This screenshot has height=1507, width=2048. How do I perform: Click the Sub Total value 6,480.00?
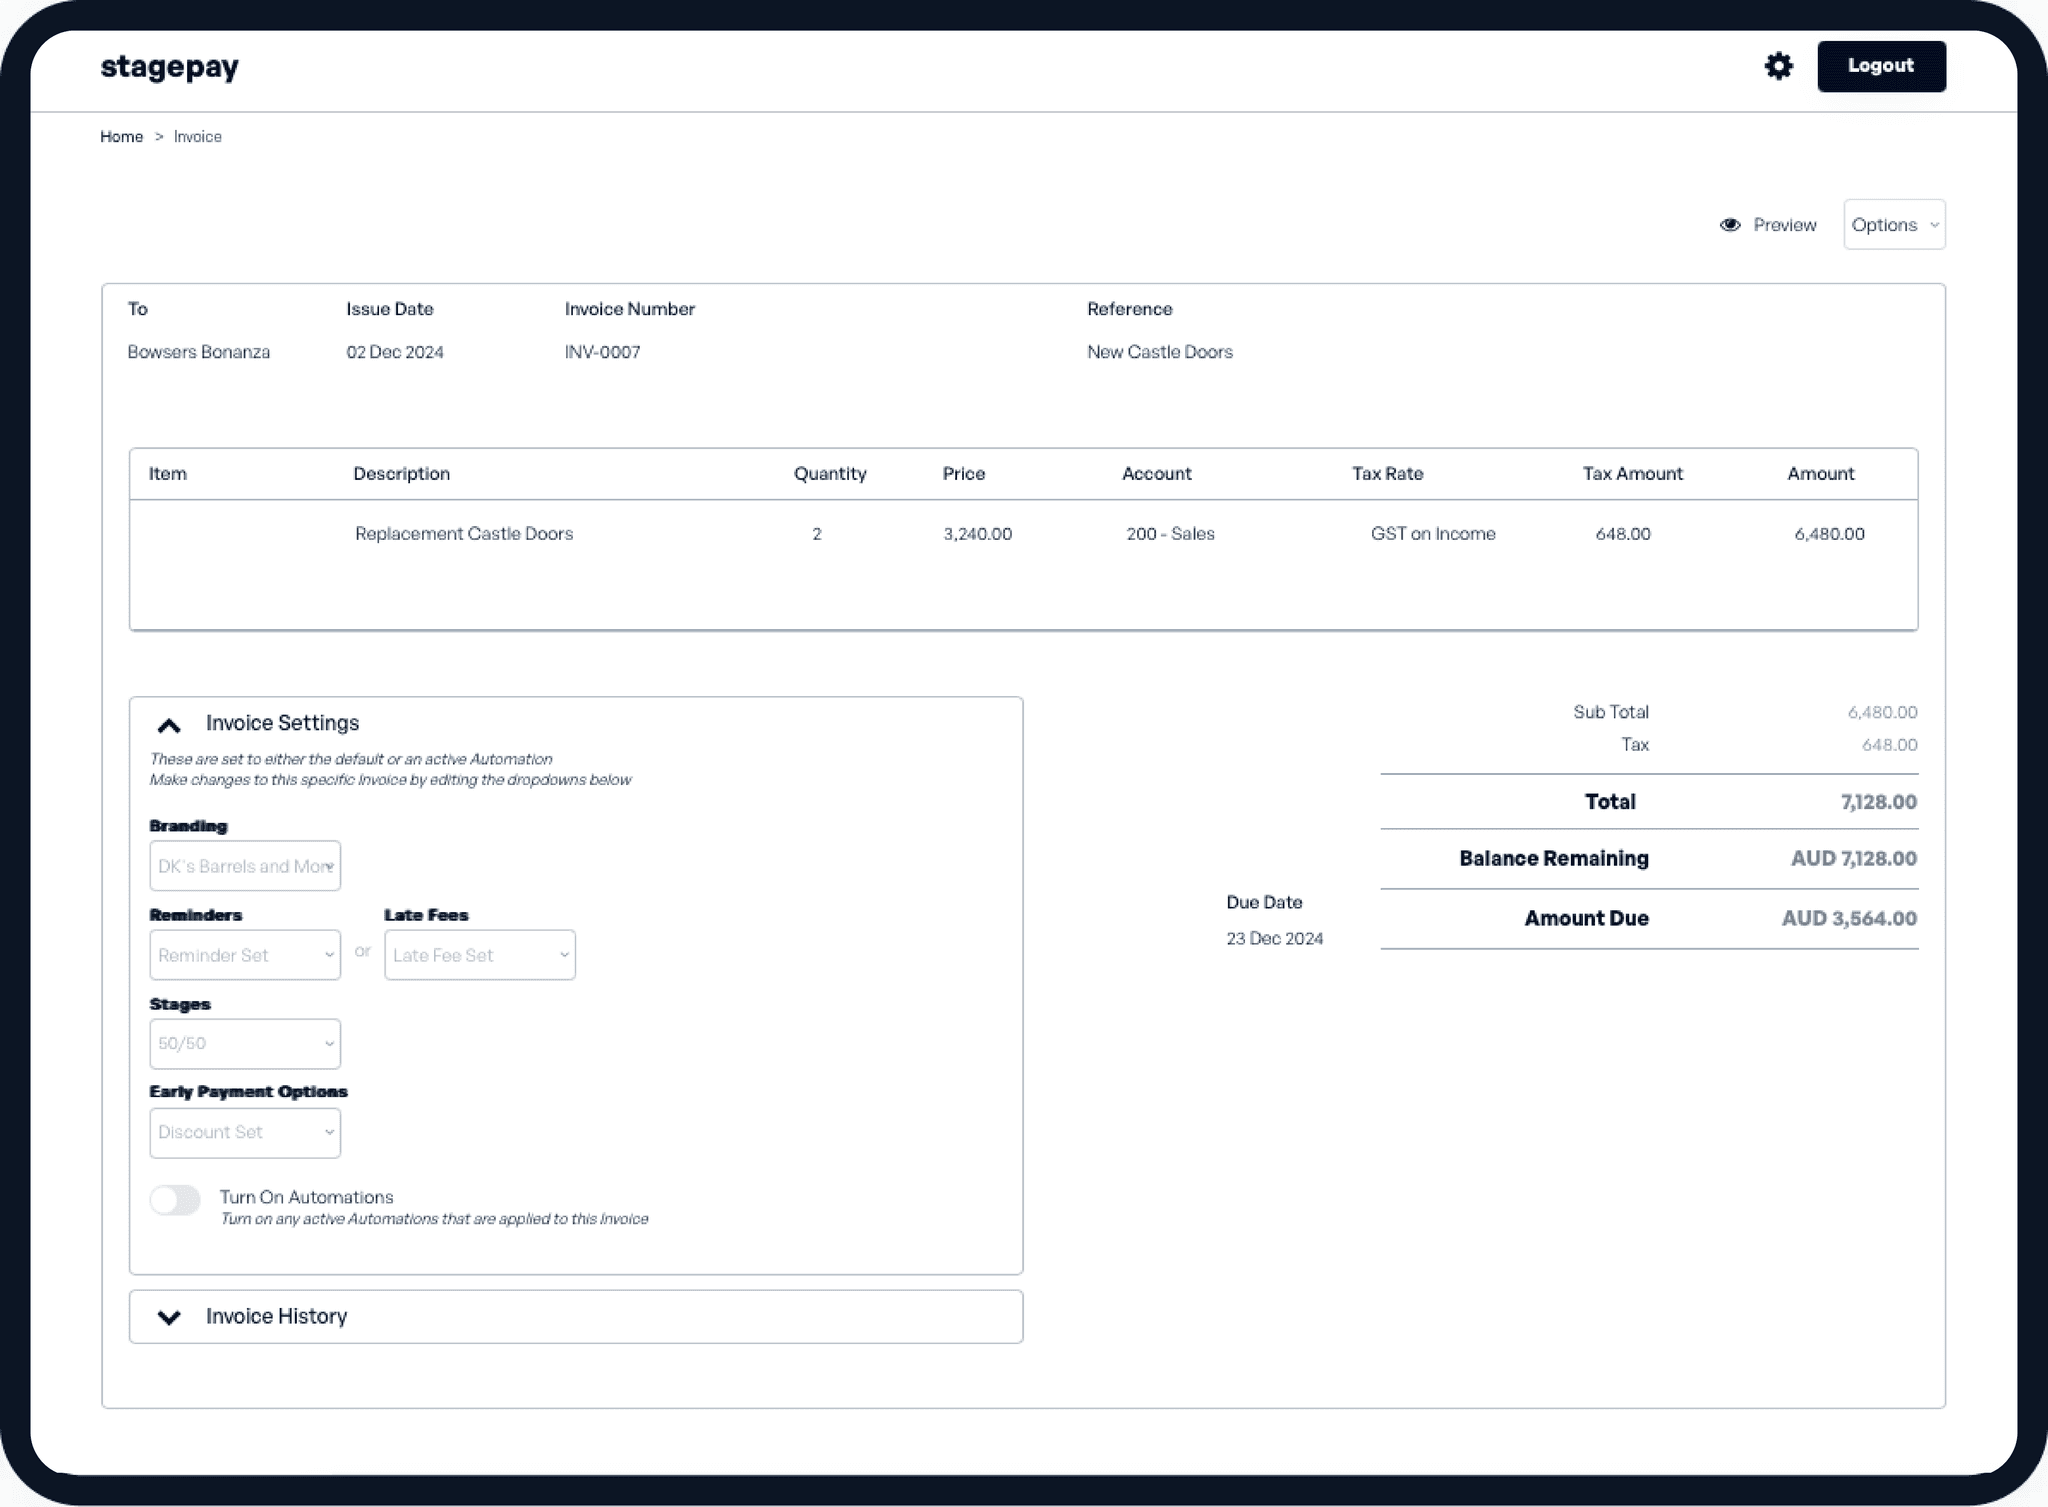click(x=1882, y=712)
